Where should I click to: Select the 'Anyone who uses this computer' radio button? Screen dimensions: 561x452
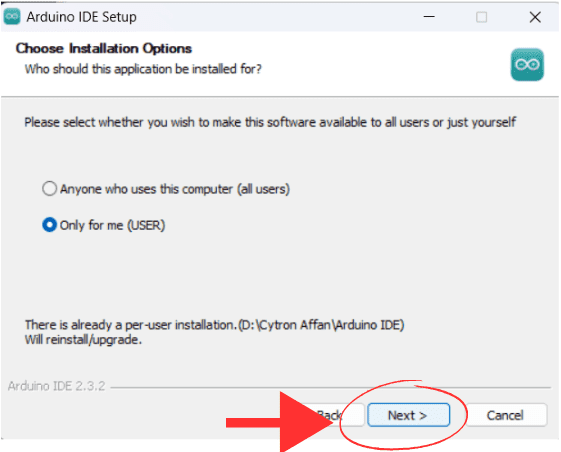click(x=49, y=189)
